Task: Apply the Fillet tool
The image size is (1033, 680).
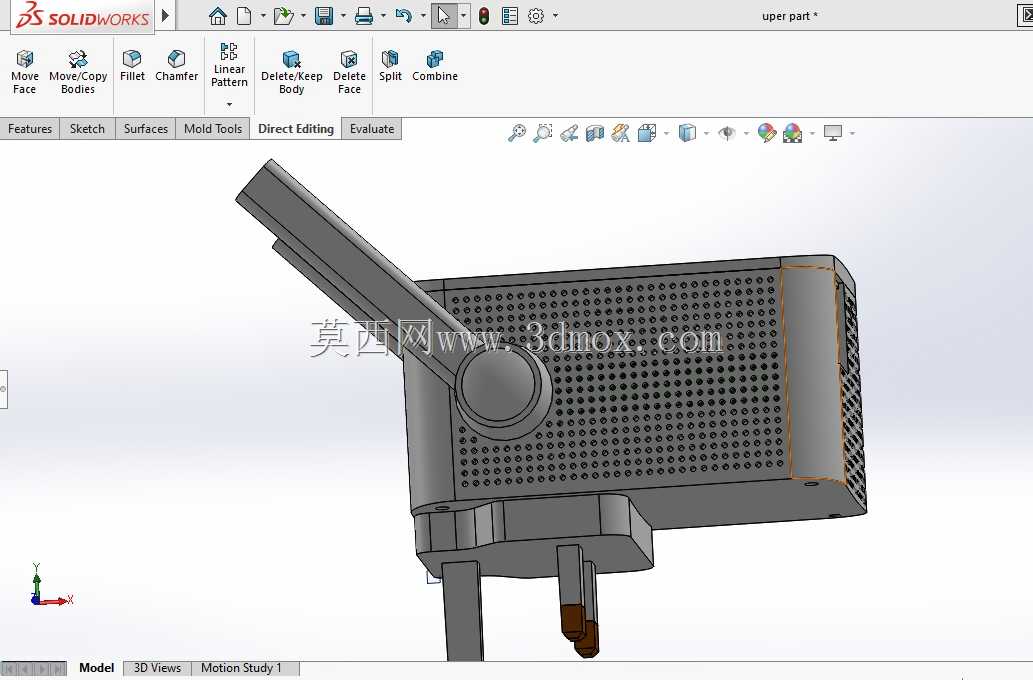Action: 132,66
